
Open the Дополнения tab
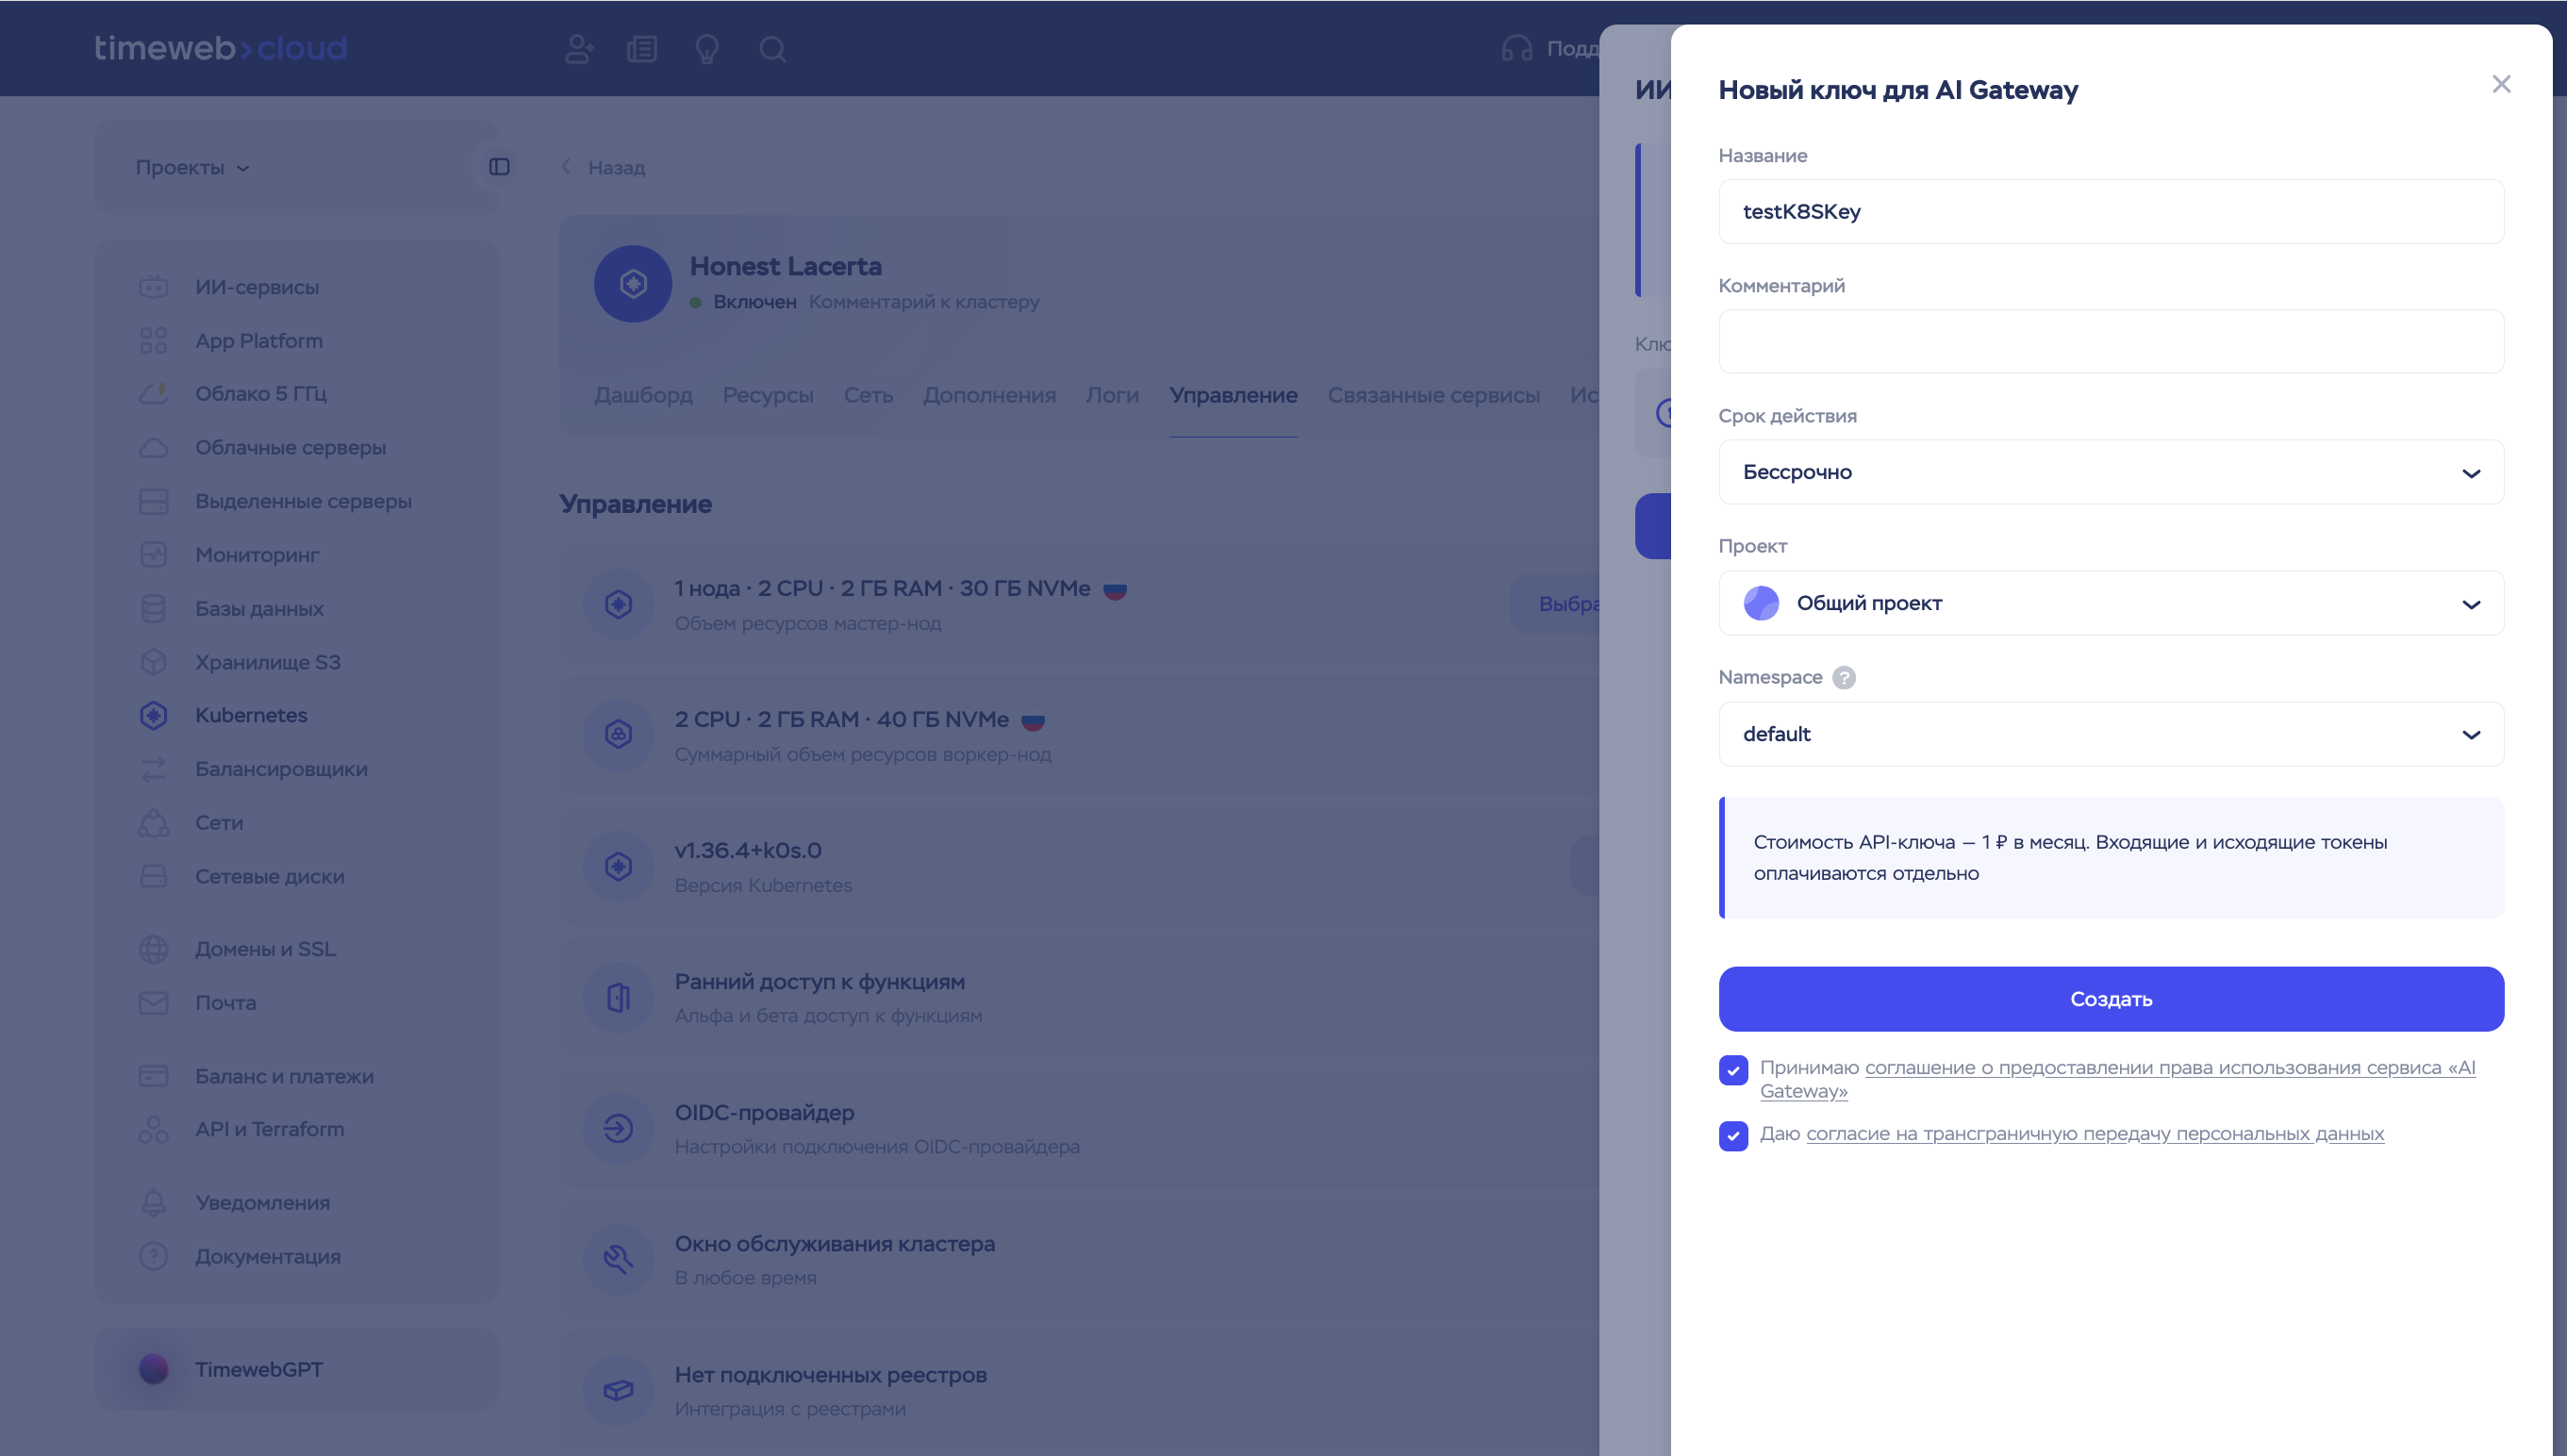coord(989,395)
